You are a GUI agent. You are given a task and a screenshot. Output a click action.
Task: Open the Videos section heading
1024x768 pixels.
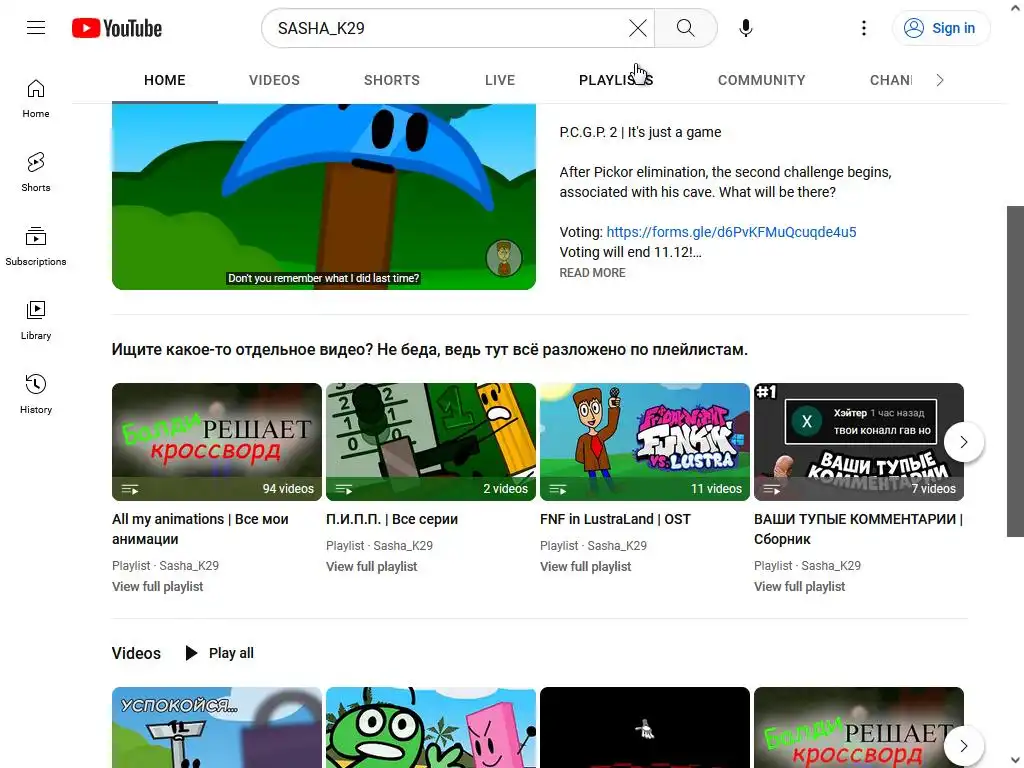pyautogui.click(x=136, y=653)
